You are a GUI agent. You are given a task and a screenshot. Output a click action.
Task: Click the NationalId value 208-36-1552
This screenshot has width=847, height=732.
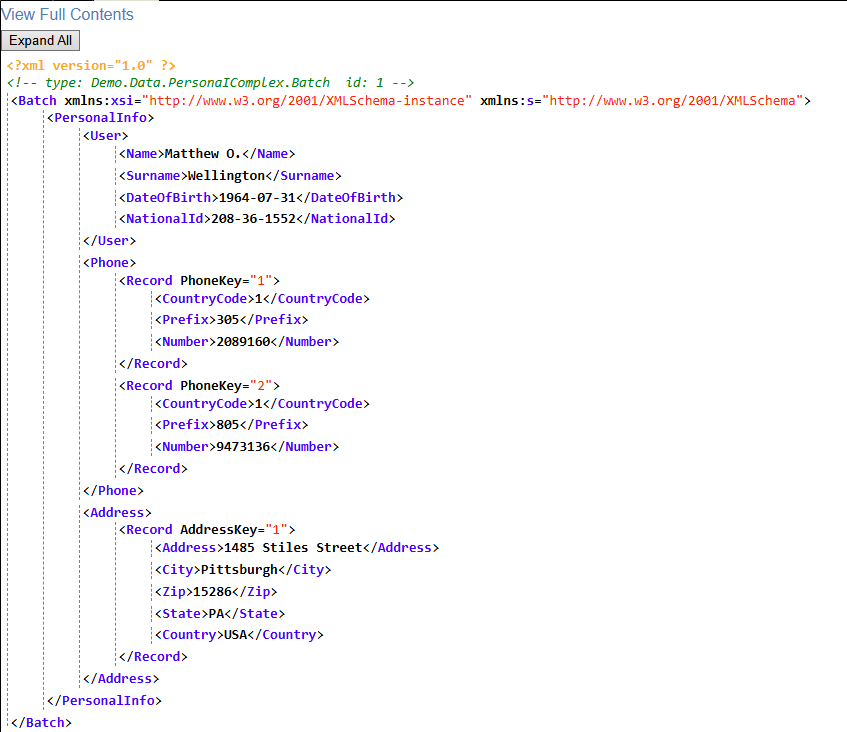pyautogui.click(x=251, y=219)
